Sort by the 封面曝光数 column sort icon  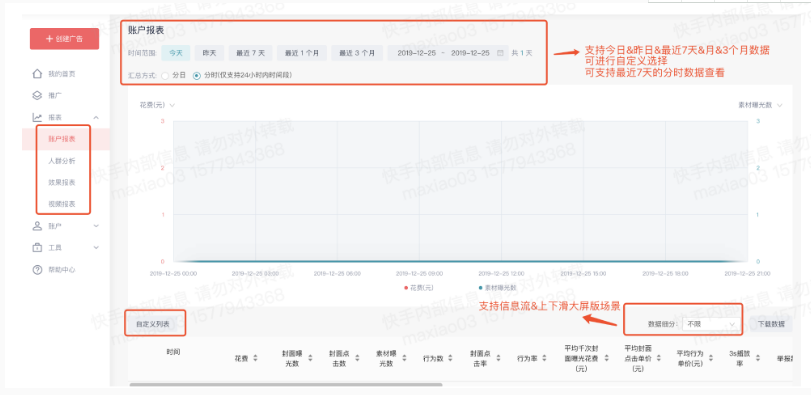tap(310, 358)
